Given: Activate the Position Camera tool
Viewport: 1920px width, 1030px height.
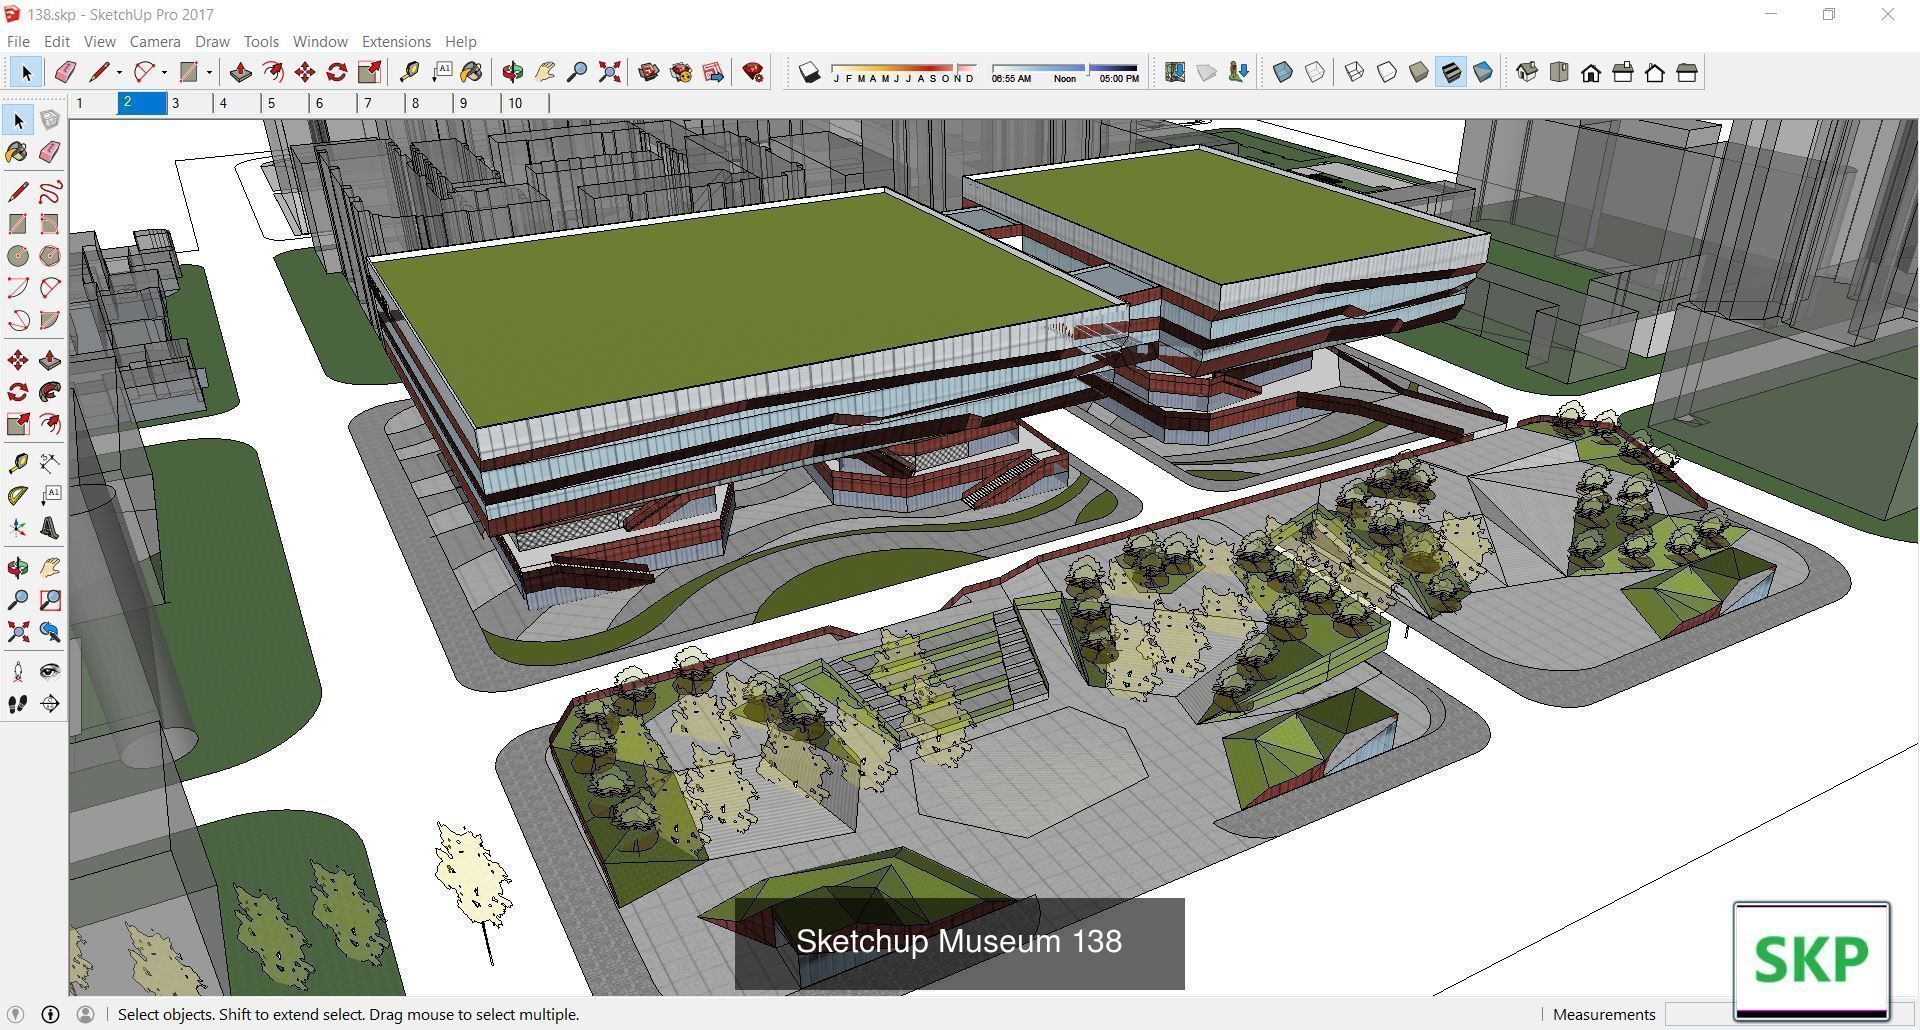Looking at the screenshot, I should [18, 672].
